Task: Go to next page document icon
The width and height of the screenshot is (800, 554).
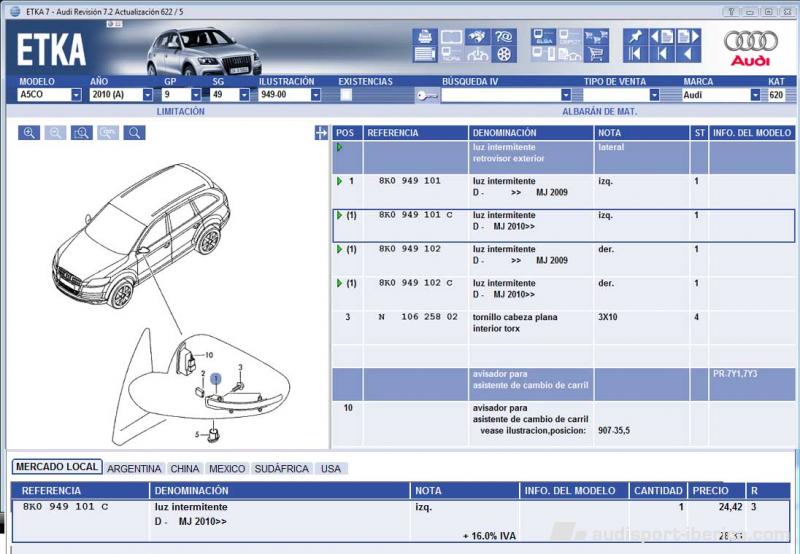Action: (688, 37)
